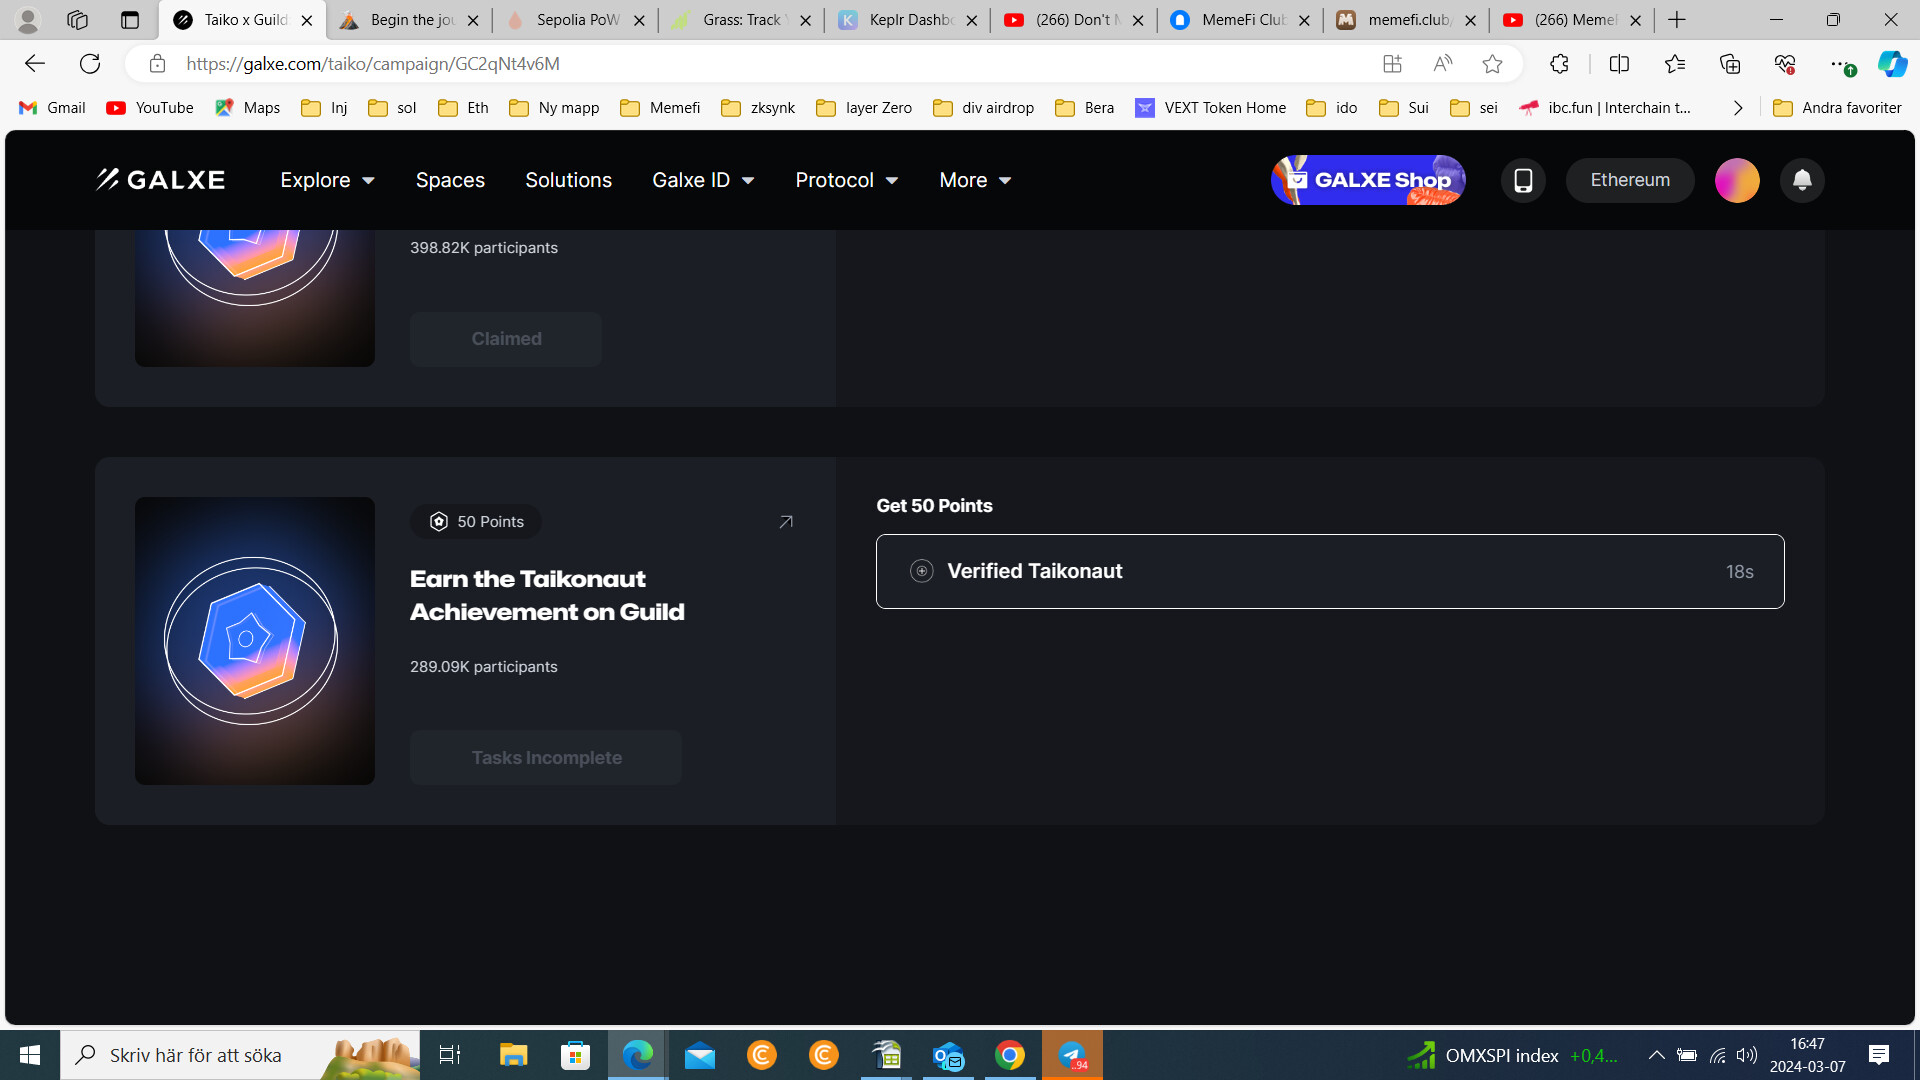
Task: Open tab actions menu icon
Action: point(130,20)
